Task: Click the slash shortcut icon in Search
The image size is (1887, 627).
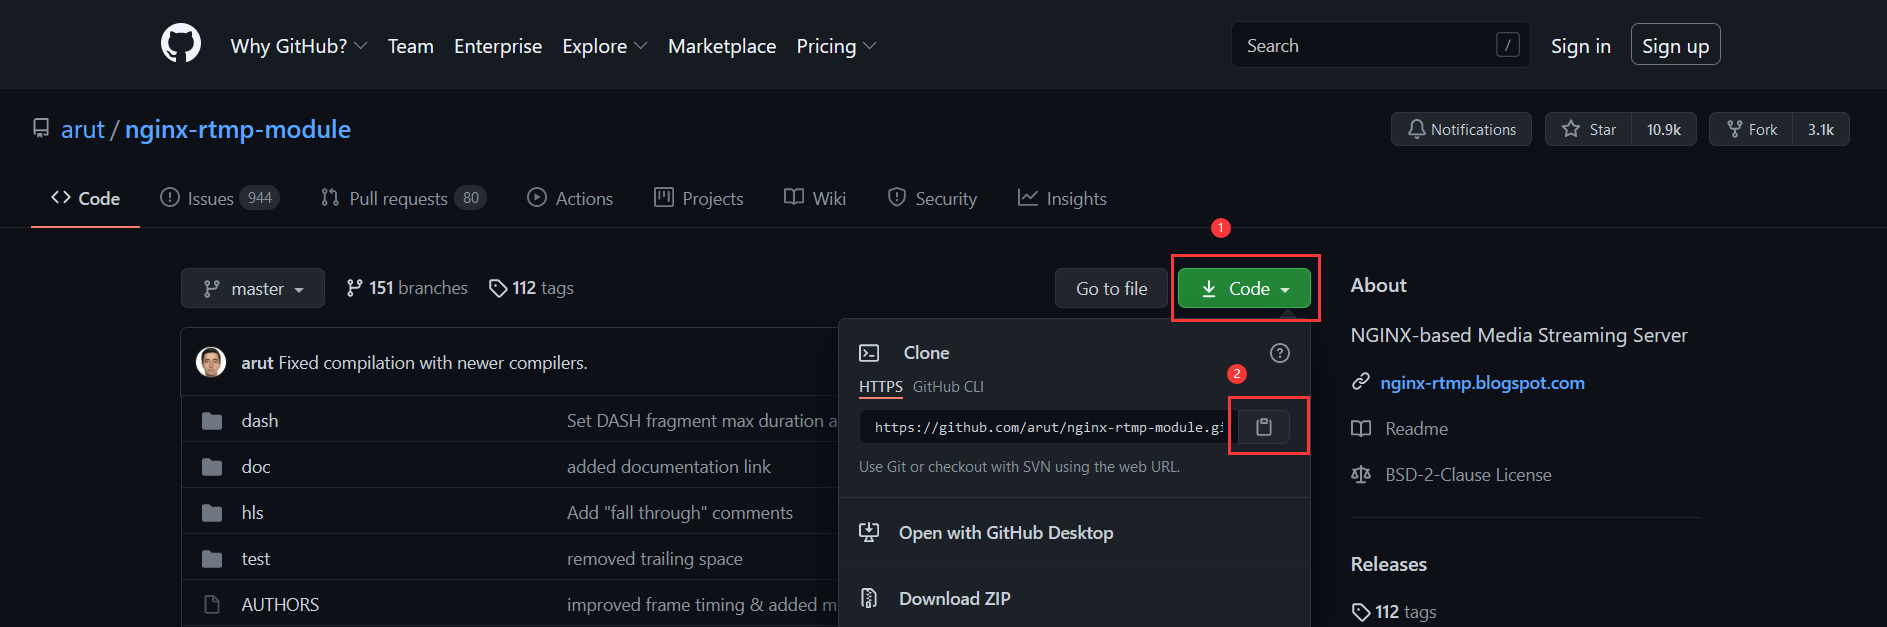Action: [x=1507, y=45]
